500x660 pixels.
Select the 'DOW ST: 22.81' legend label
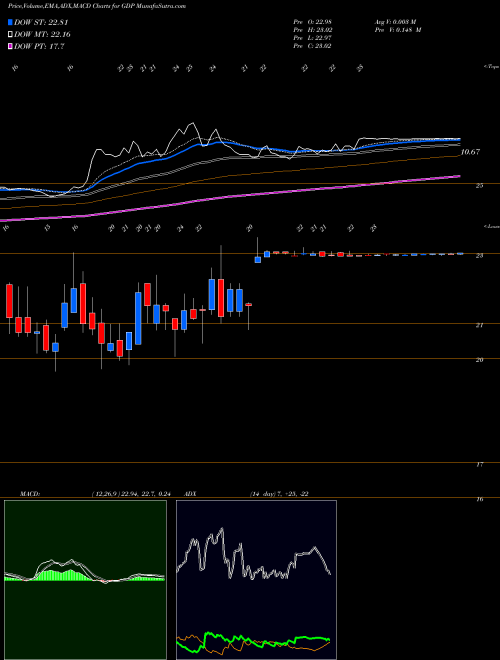tap(41, 22)
